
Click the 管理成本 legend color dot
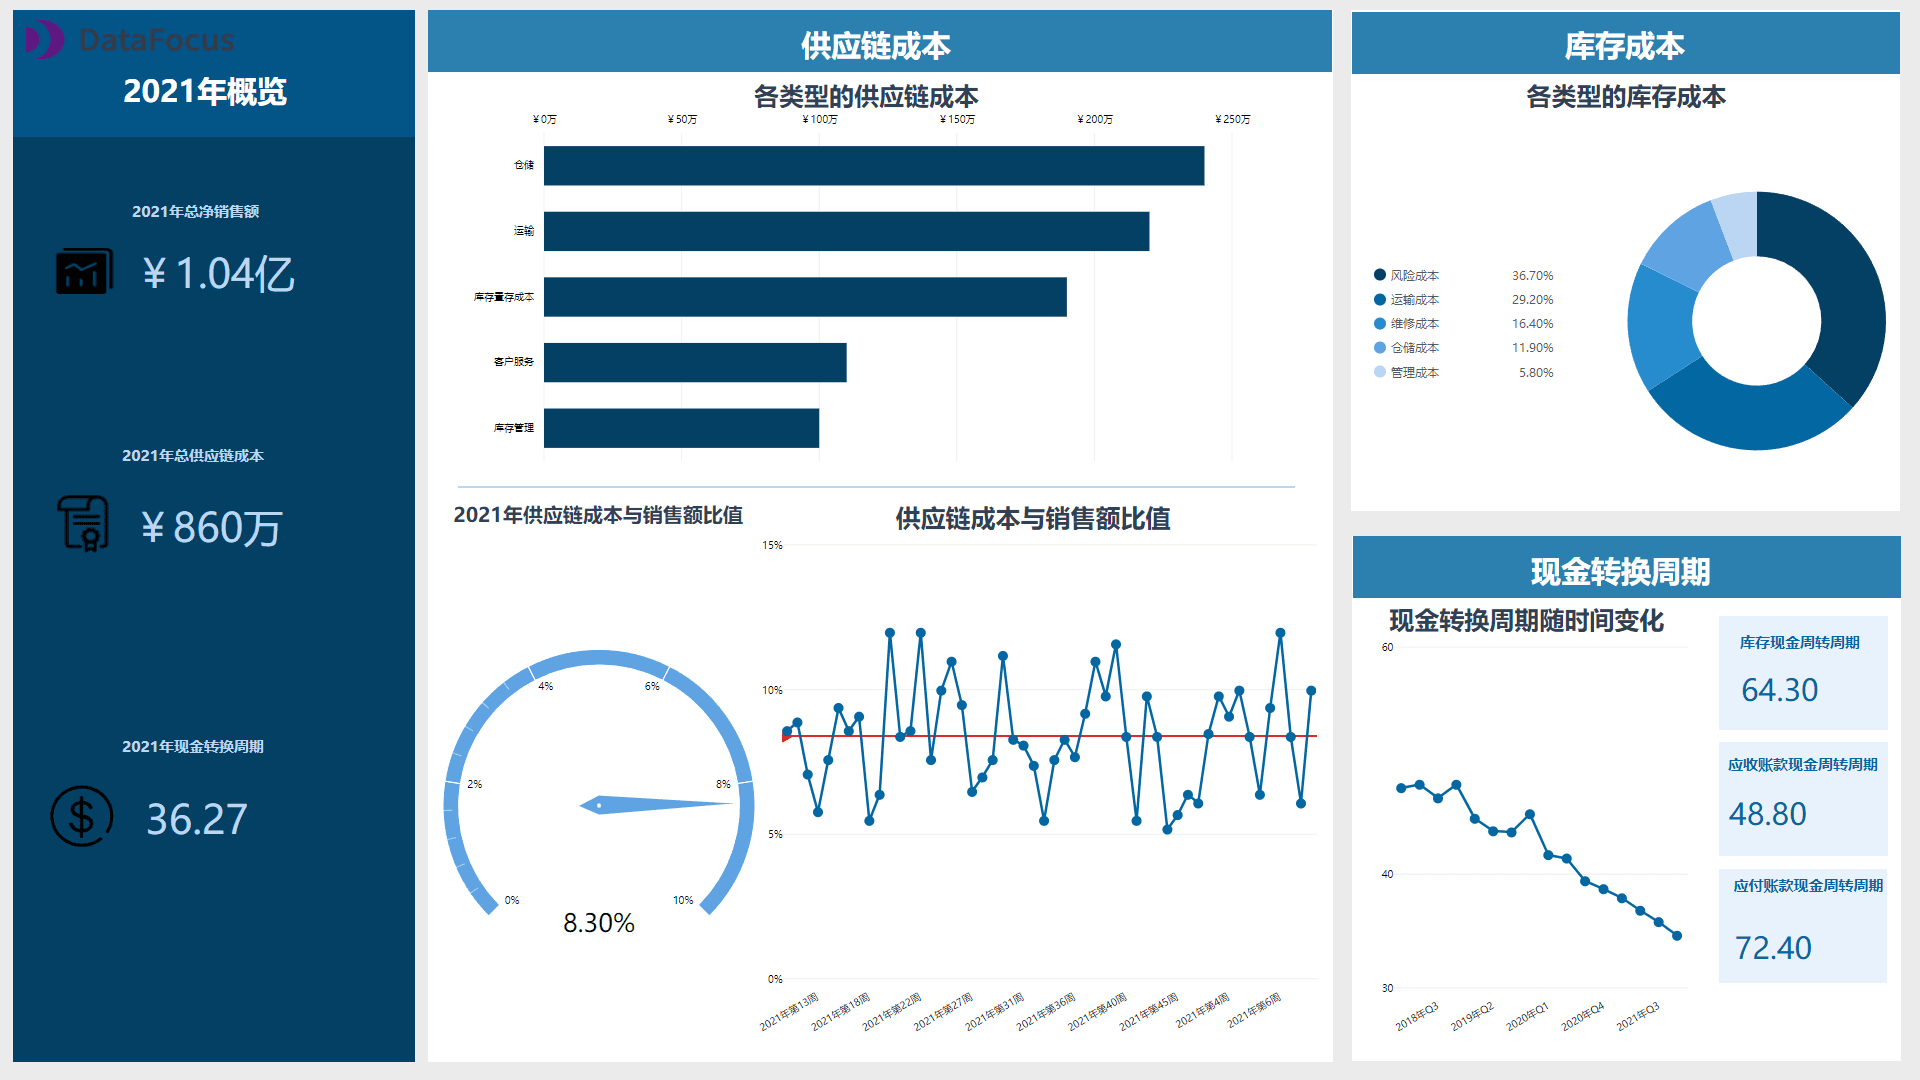click(1380, 372)
